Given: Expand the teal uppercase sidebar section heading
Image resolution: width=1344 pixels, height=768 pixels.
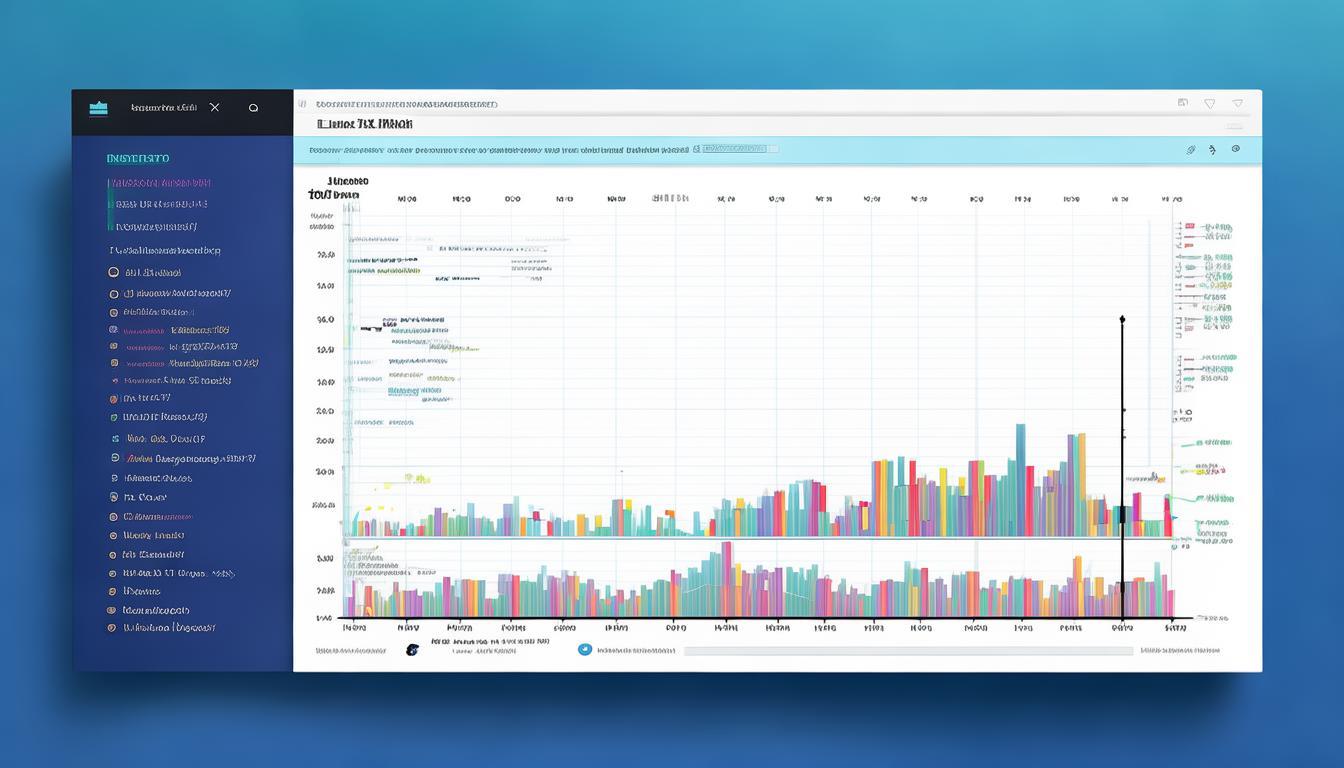Looking at the screenshot, I should 138,158.
